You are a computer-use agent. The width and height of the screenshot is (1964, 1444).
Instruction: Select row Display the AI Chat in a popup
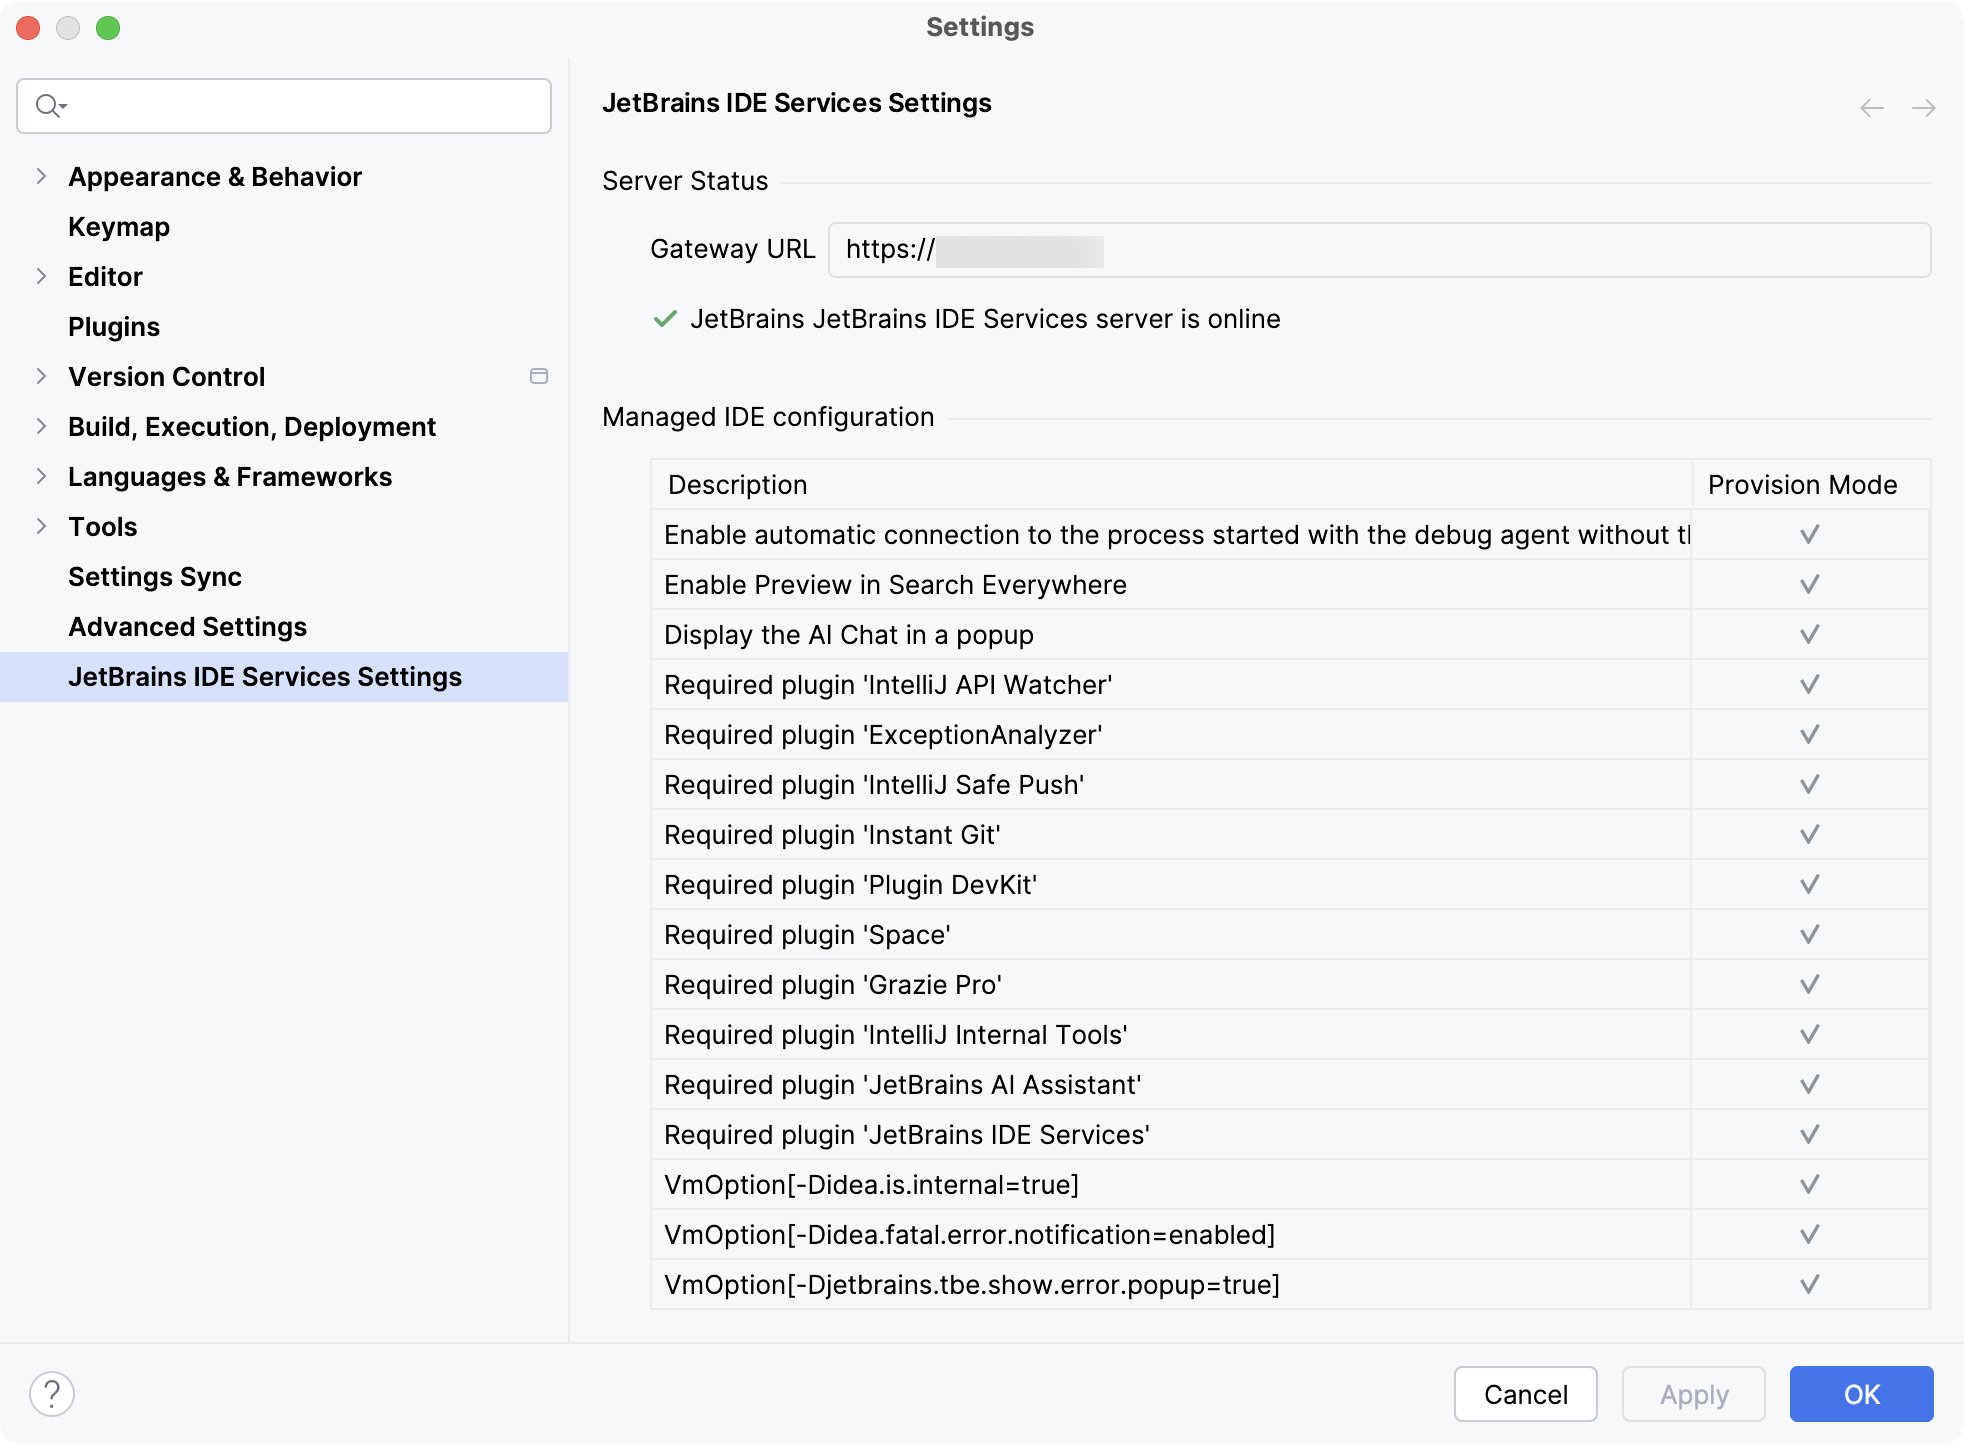(x=1290, y=634)
